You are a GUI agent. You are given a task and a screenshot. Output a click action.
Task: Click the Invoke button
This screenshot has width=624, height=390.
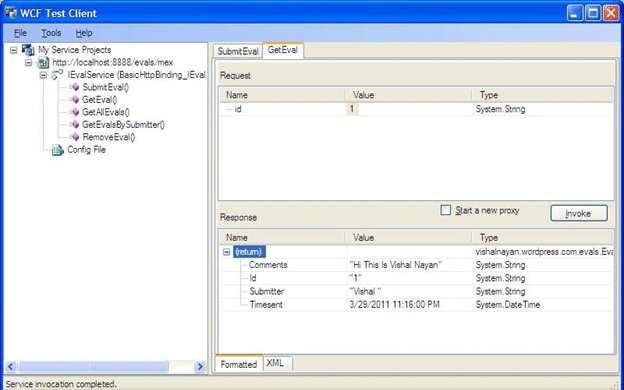click(579, 213)
